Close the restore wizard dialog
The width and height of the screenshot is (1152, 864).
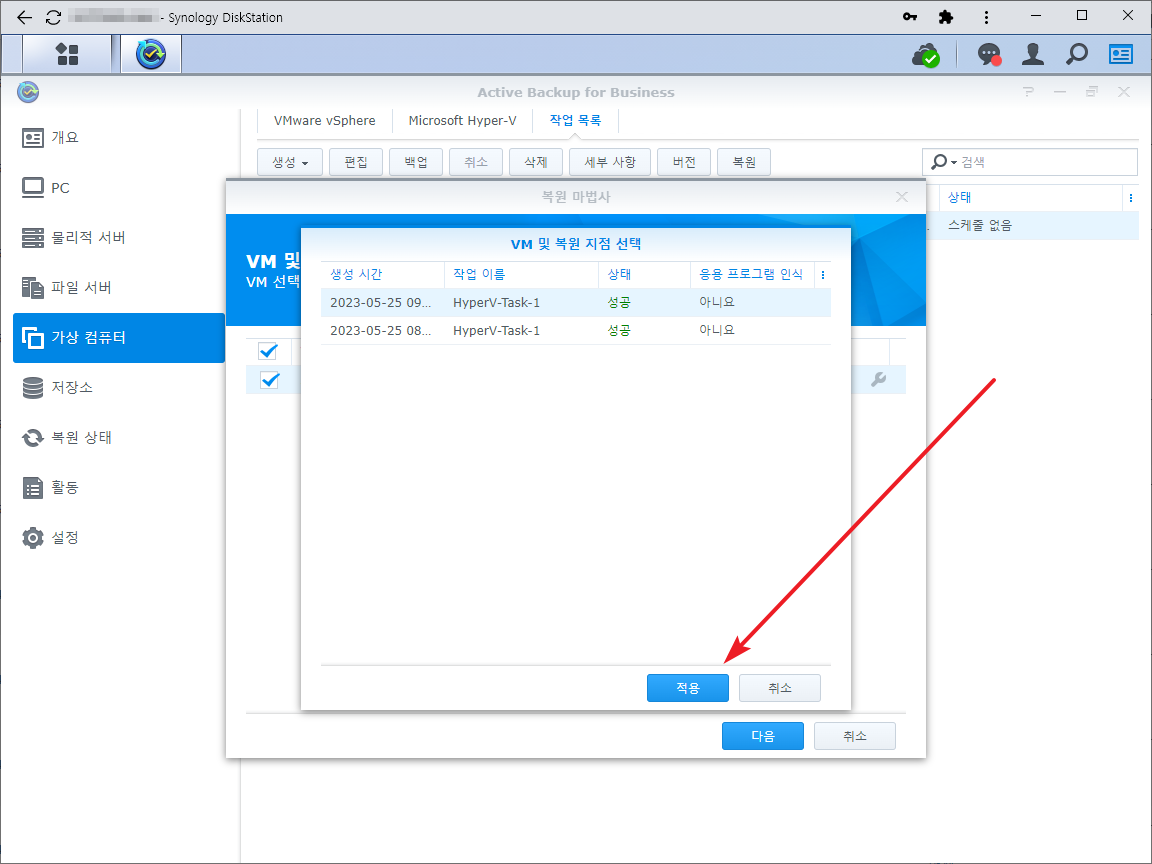[x=901, y=197]
